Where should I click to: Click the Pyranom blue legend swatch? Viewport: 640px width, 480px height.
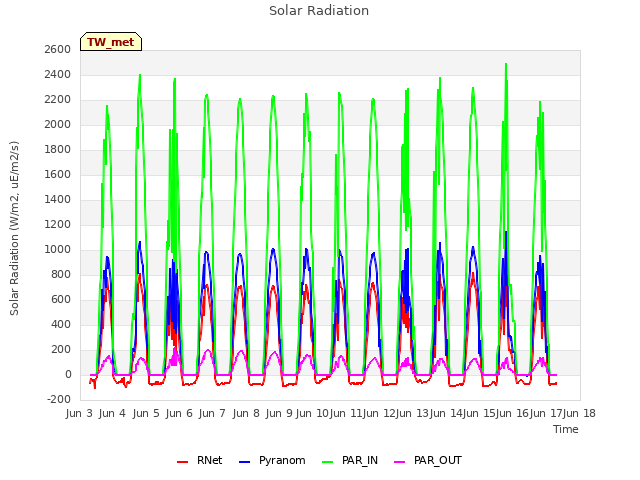244,462
